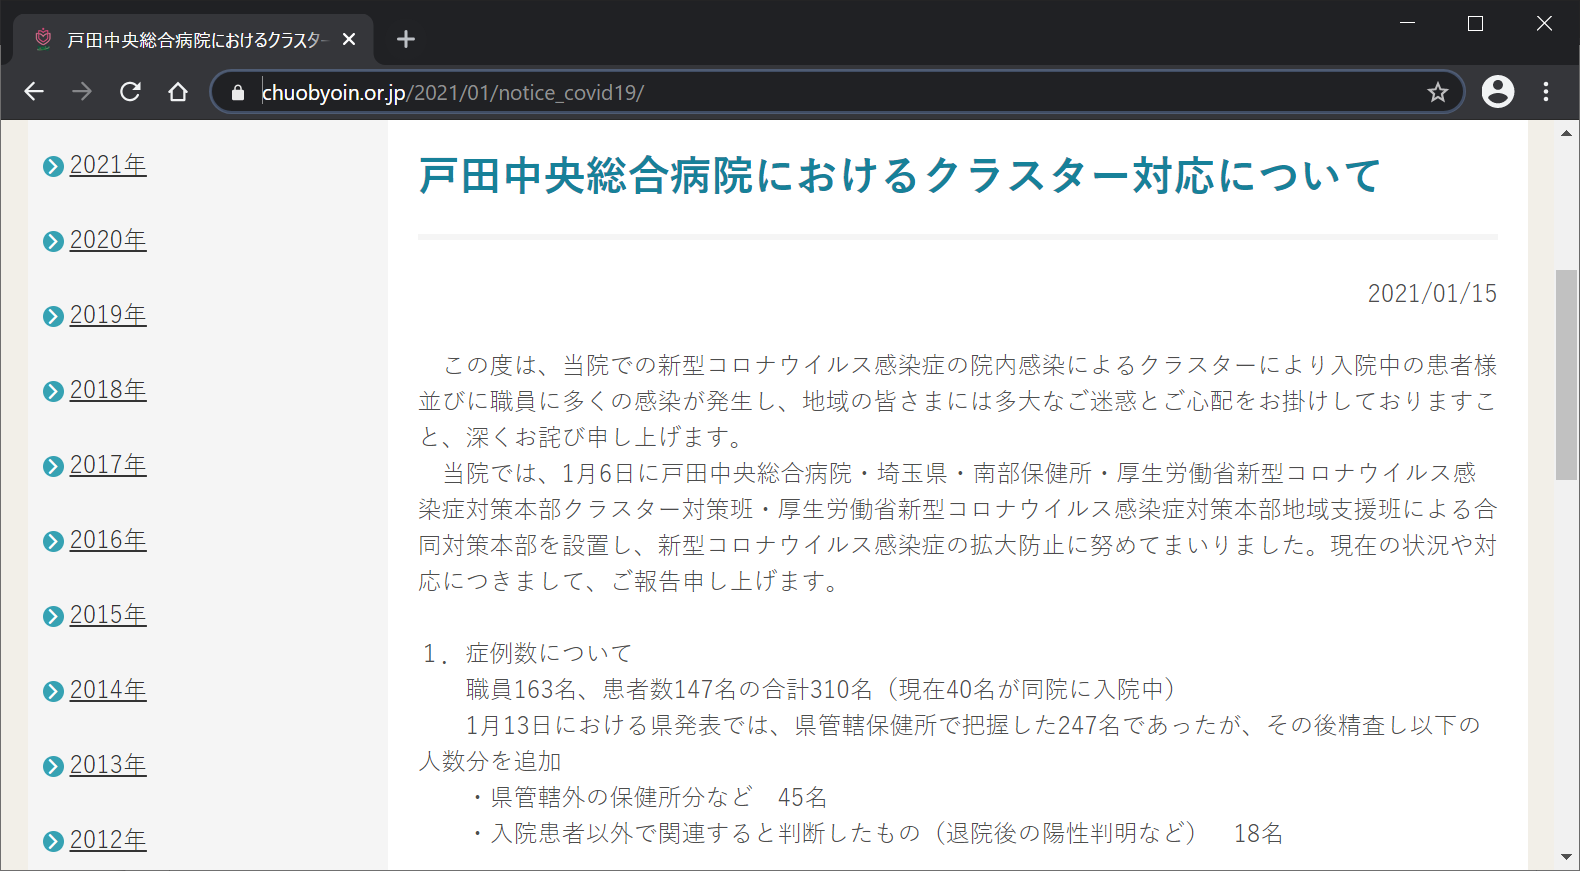This screenshot has width=1580, height=871.
Task: Click the page scrollbar up arrow
Action: [x=1566, y=133]
